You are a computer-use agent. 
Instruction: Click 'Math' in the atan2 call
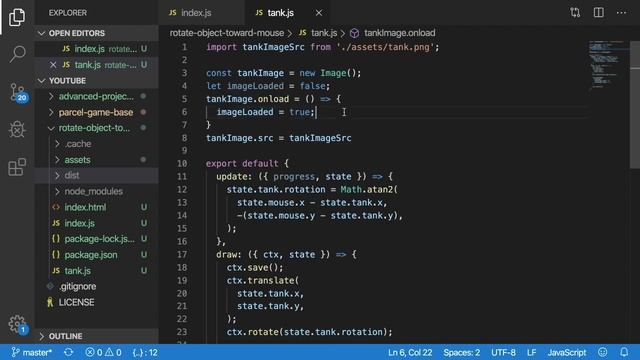pyautogui.click(x=351, y=189)
